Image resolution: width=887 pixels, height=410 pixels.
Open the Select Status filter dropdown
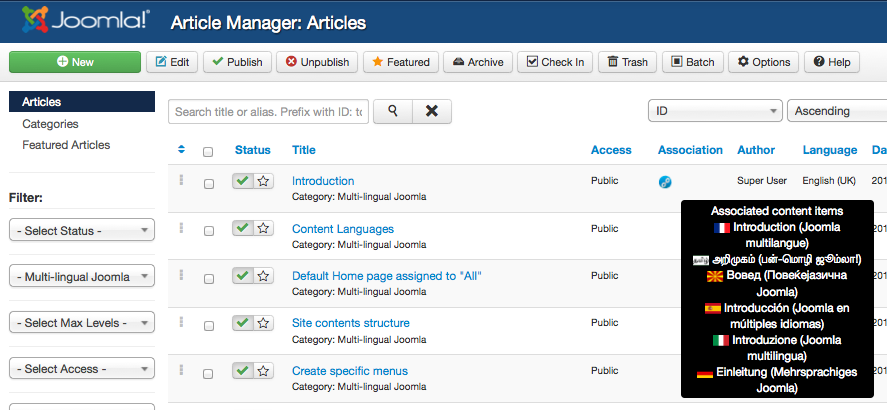(x=82, y=231)
